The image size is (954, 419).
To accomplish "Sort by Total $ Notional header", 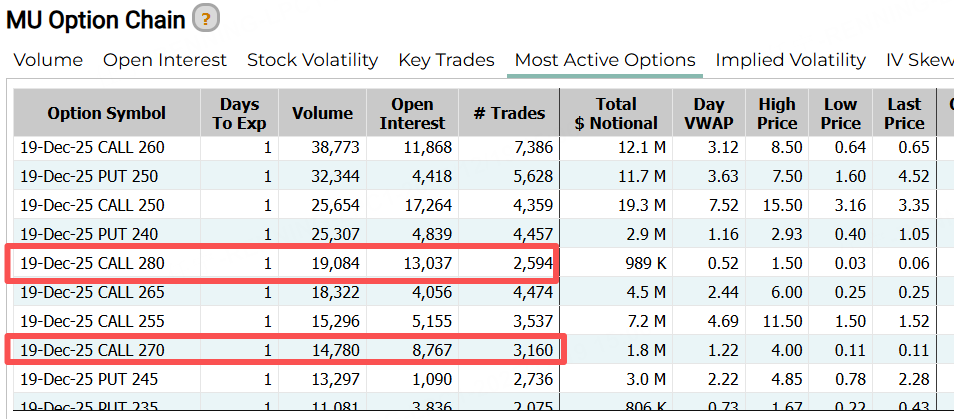I will 616,113.
